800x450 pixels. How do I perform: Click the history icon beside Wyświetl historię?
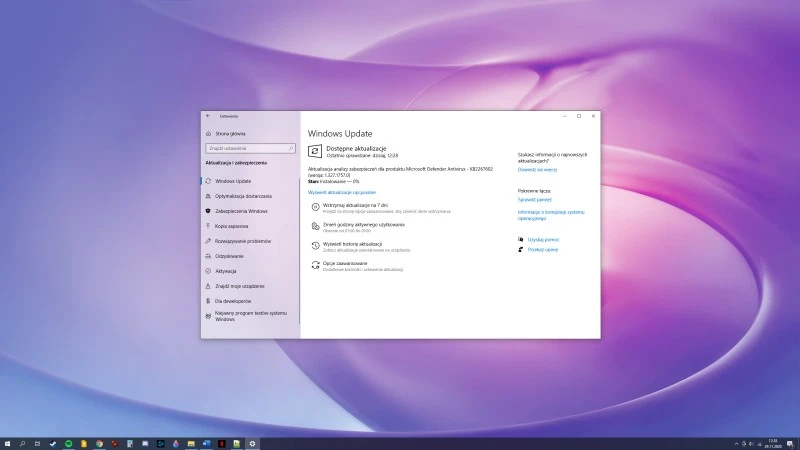315,246
